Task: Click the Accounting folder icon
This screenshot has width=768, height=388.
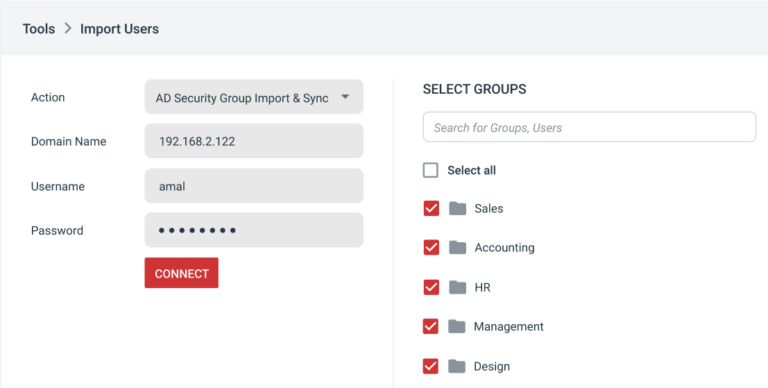Action: 457,247
